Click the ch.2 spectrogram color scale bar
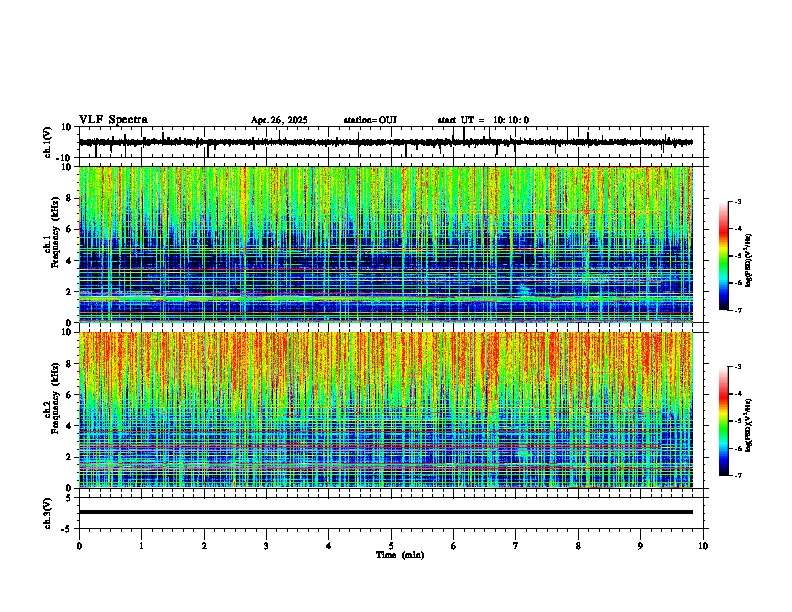The height and width of the screenshot is (612, 792). (724, 421)
